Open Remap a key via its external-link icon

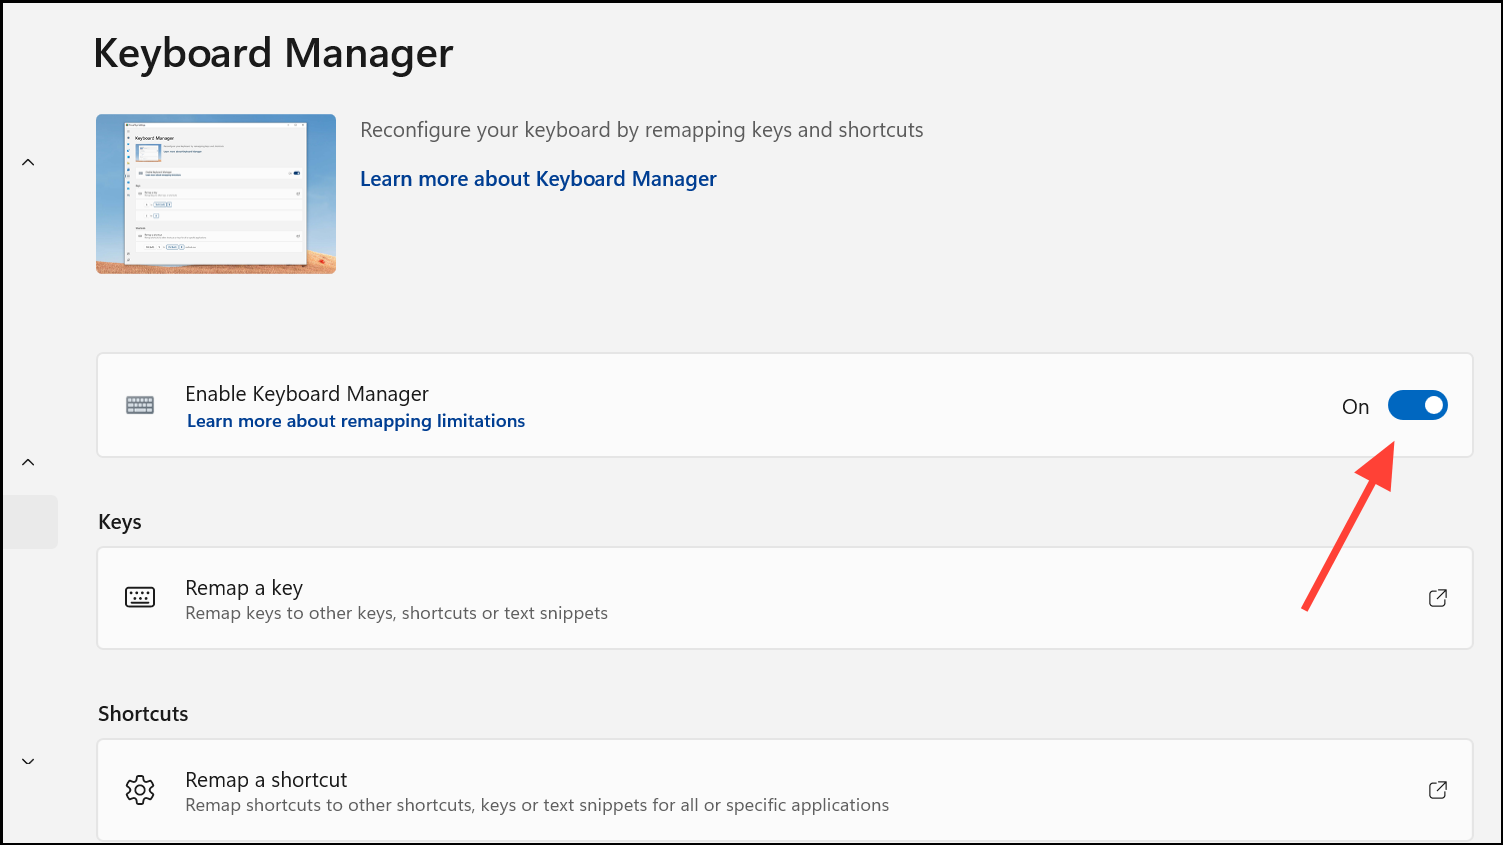(1437, 598)
